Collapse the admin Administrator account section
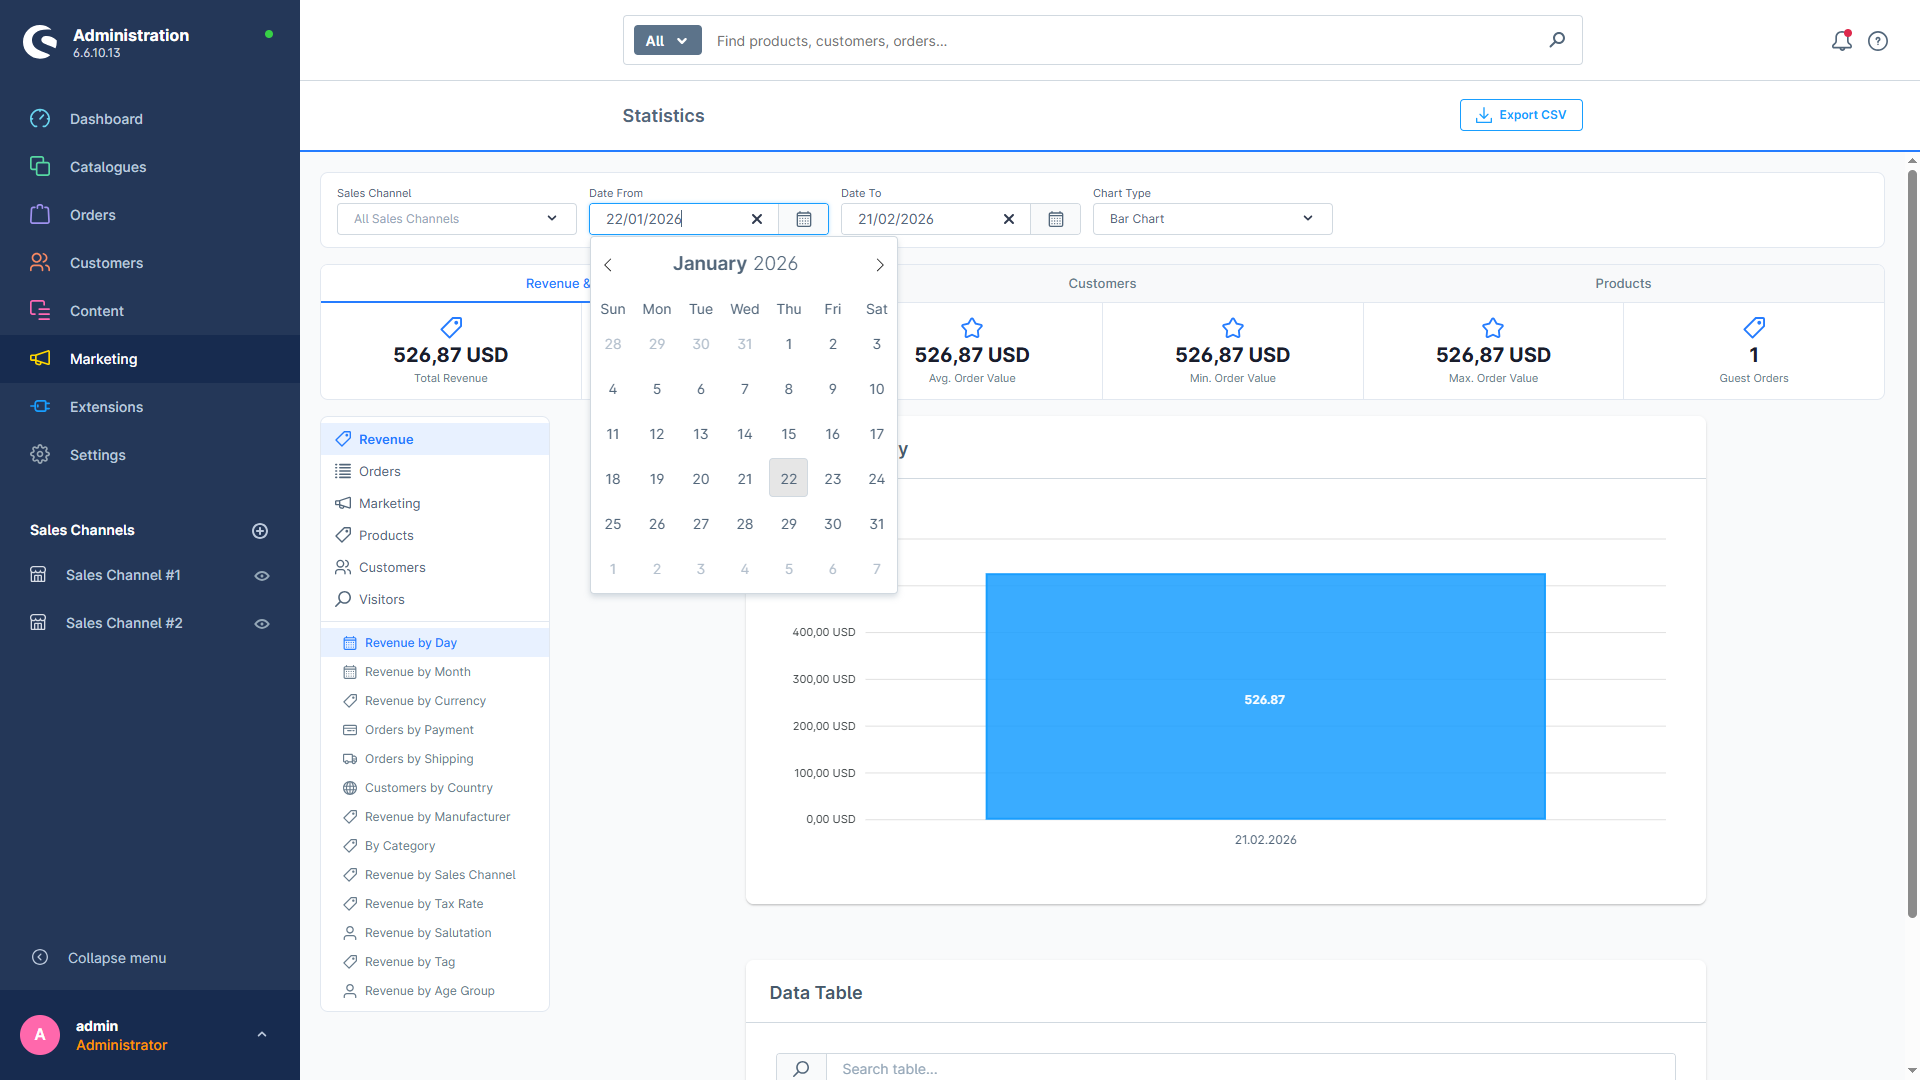1920x1080 pixels. pyautogui.click(x=262, y=1034)
